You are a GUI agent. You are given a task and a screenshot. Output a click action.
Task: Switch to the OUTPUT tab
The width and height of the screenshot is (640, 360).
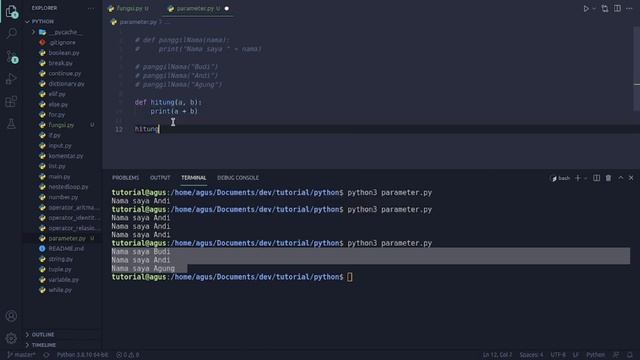pyautogui.click(x=160, y=178)
